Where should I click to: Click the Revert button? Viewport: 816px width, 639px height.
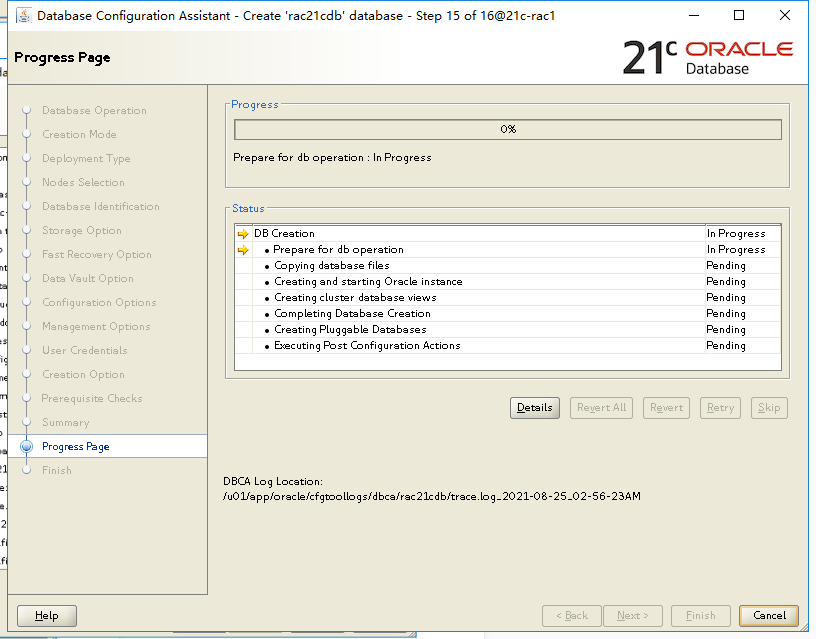666,407
